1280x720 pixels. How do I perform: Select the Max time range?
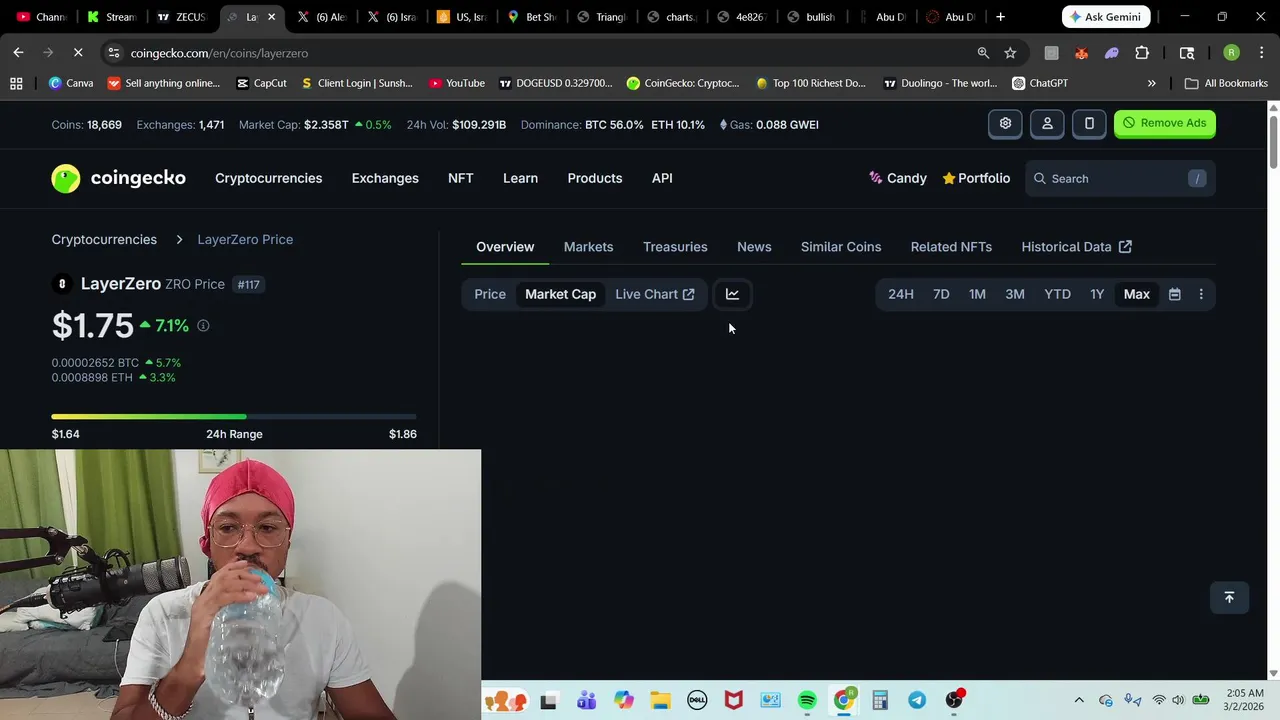[1137, 294]
